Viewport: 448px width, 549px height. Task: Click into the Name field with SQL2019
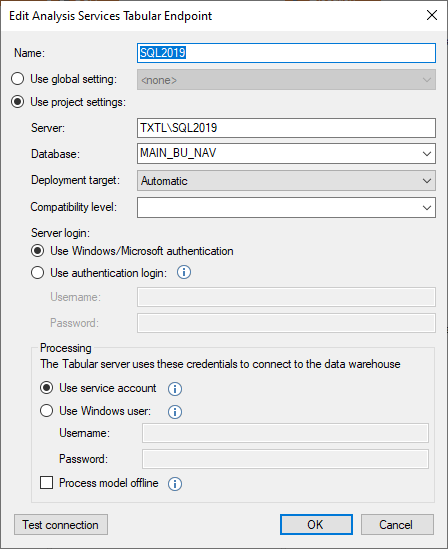[286, 53]
